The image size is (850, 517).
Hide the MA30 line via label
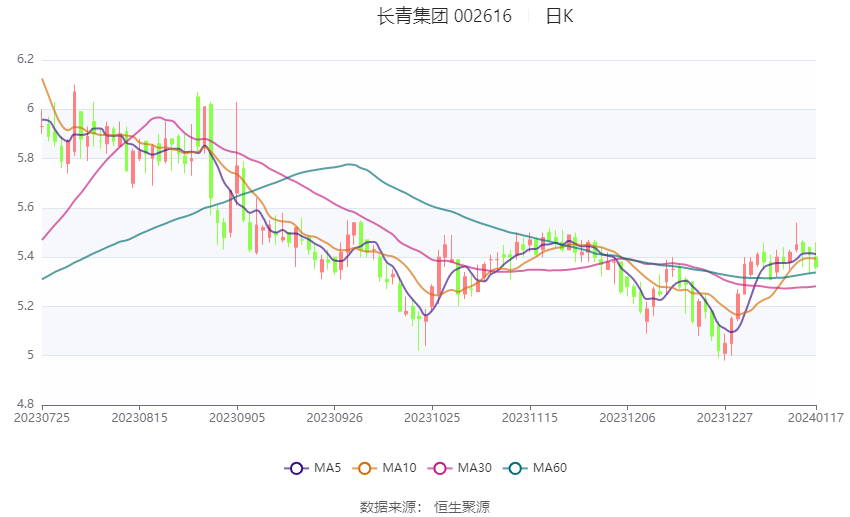(x=475, y=468)
